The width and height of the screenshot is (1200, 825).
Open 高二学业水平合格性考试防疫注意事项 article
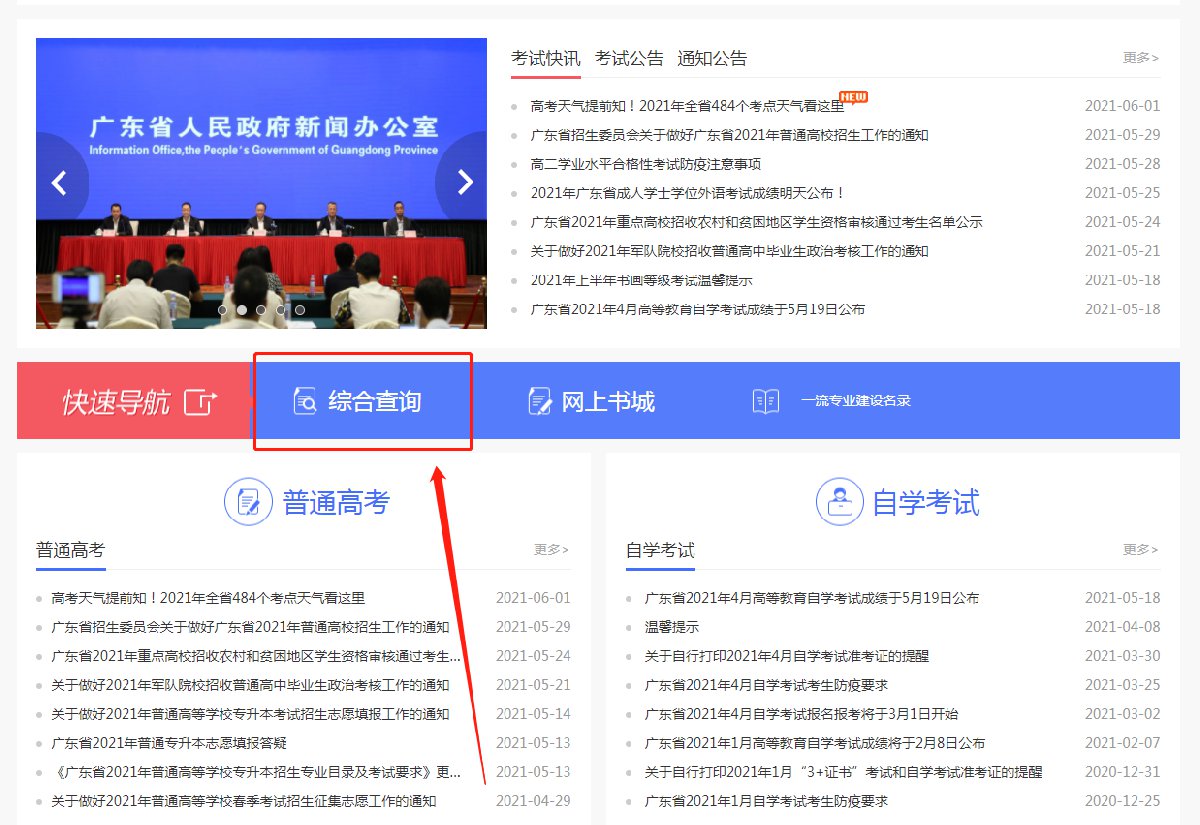coord(645,164)
